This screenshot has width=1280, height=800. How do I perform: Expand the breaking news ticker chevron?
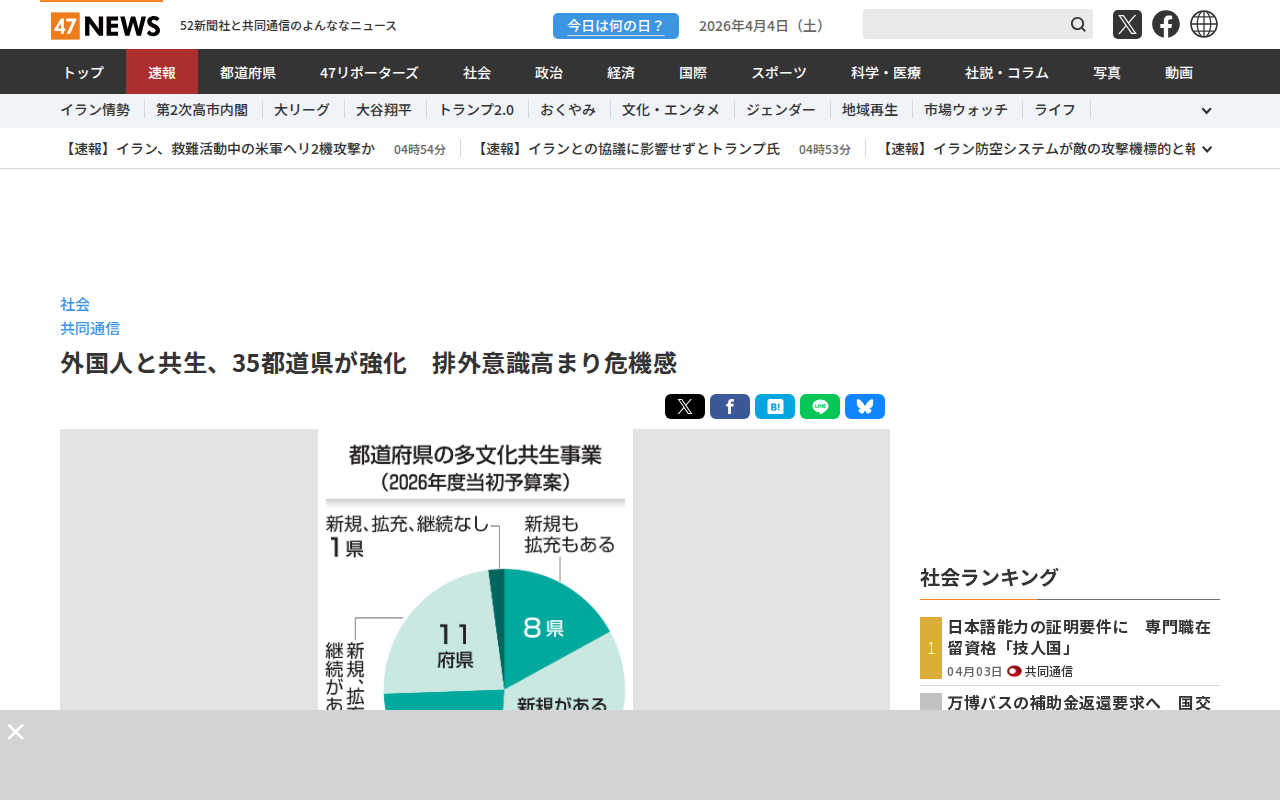click(x=1207, y=149)
